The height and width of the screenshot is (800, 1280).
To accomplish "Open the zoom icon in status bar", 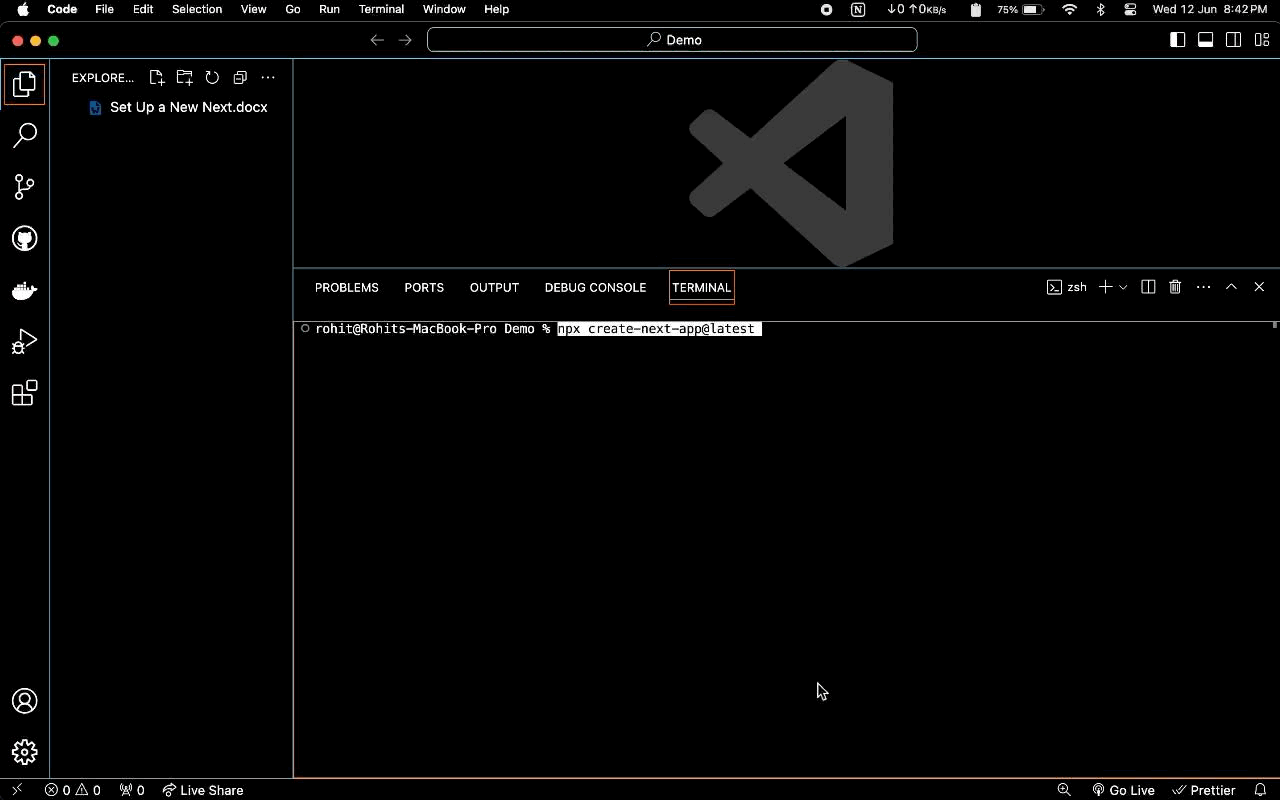I will [1064, 790].
